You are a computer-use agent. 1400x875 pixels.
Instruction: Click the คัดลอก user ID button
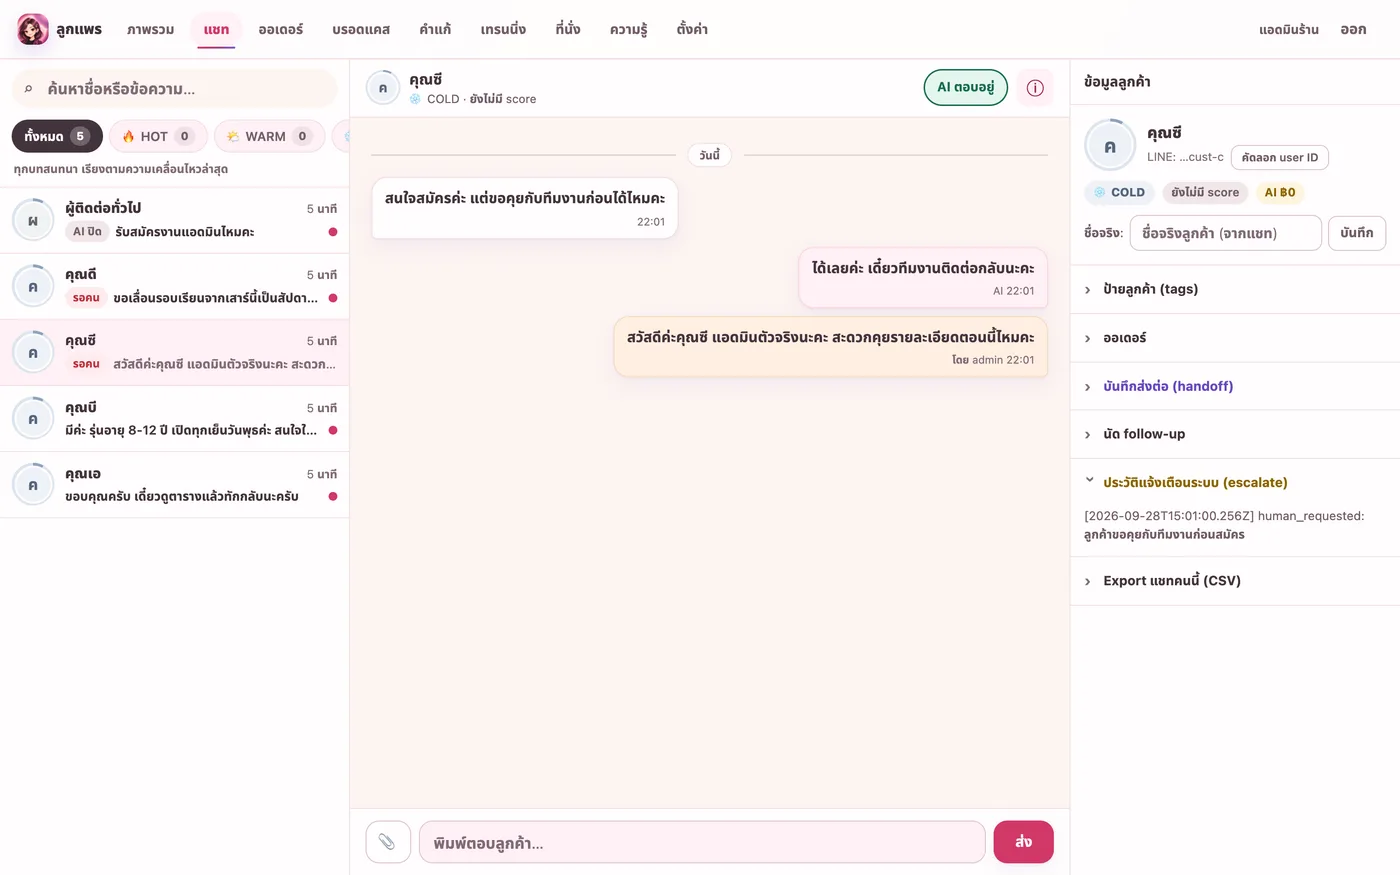click(x=1279, y=157)
